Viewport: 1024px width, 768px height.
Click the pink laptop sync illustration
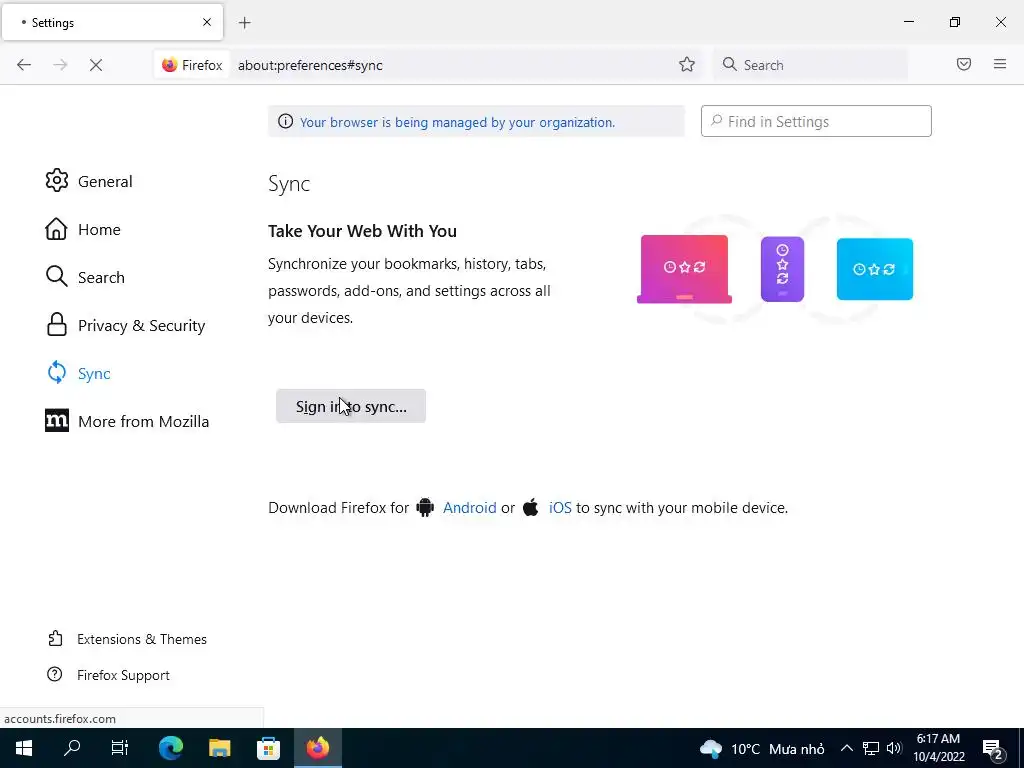point(684,269)
